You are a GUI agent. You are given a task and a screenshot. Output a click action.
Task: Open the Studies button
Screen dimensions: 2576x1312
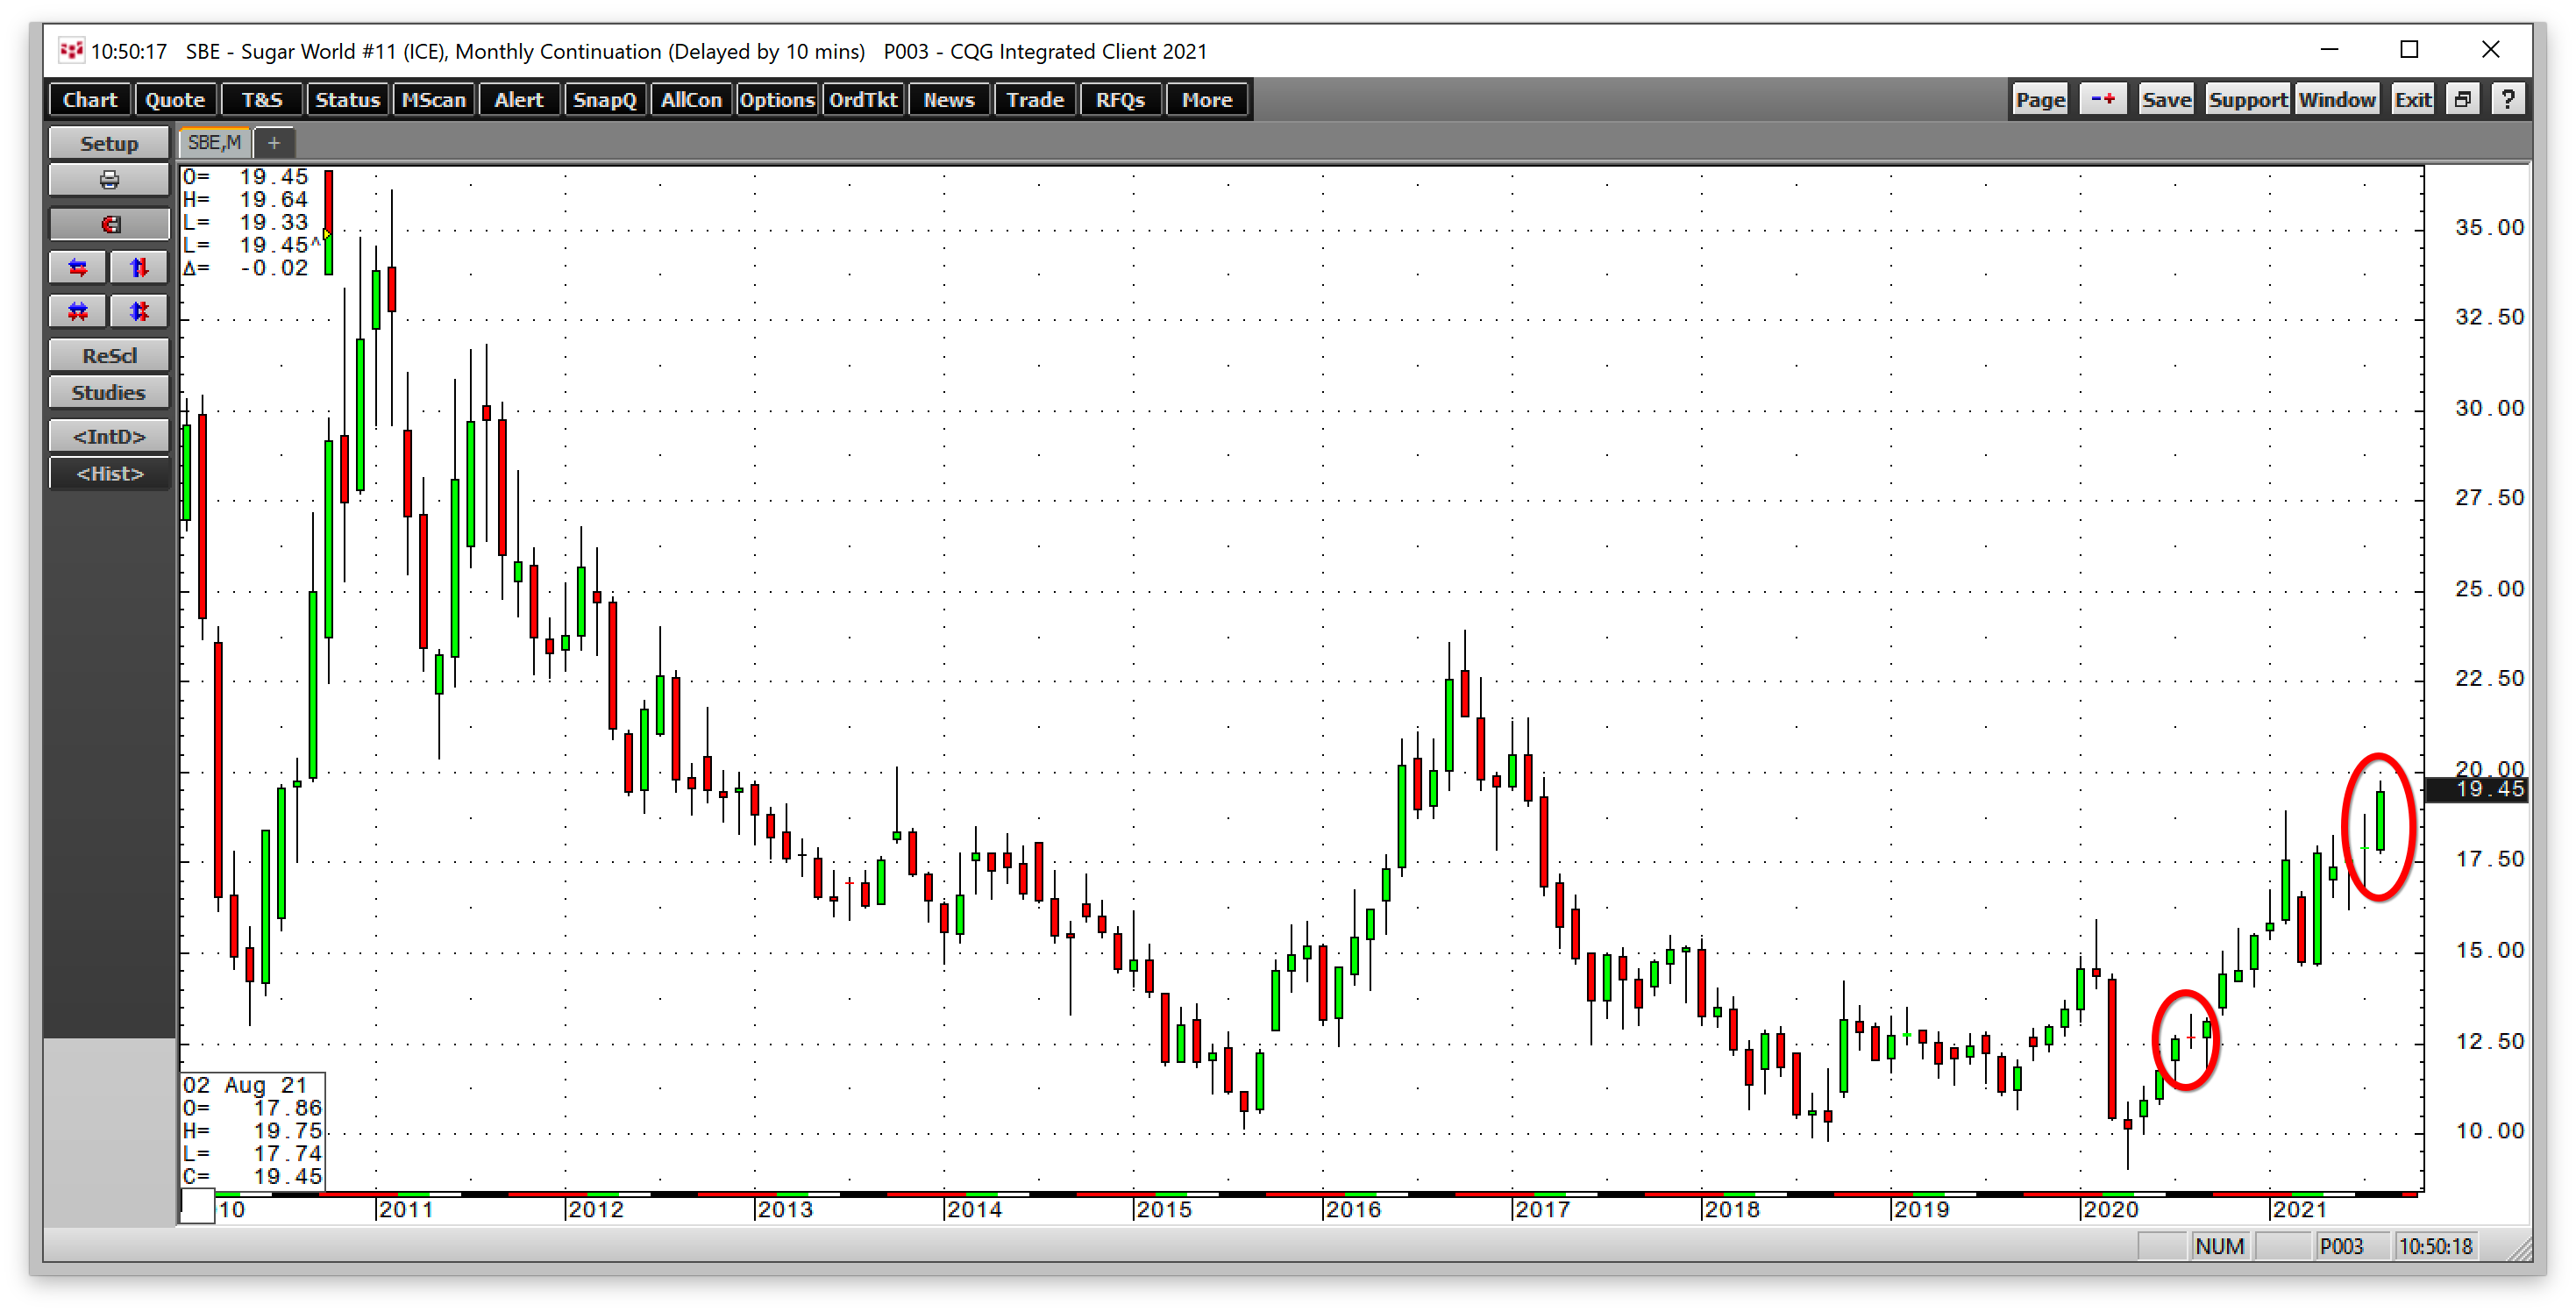(109, 393)
